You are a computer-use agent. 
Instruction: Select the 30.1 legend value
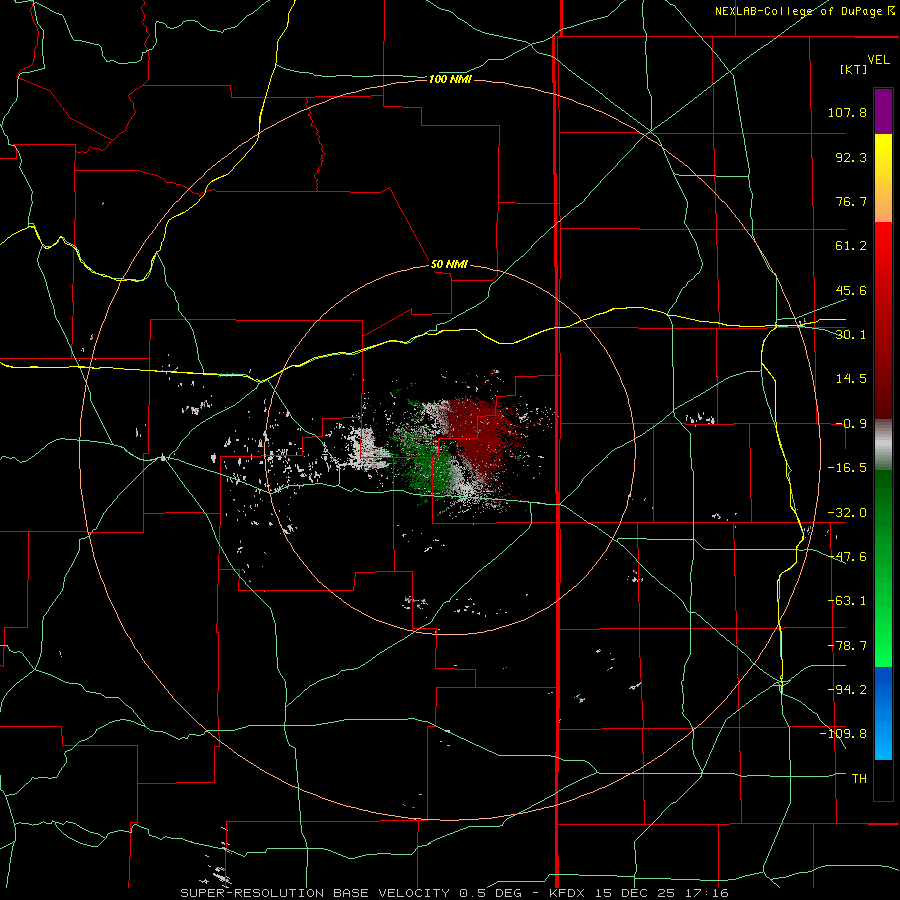851,335
